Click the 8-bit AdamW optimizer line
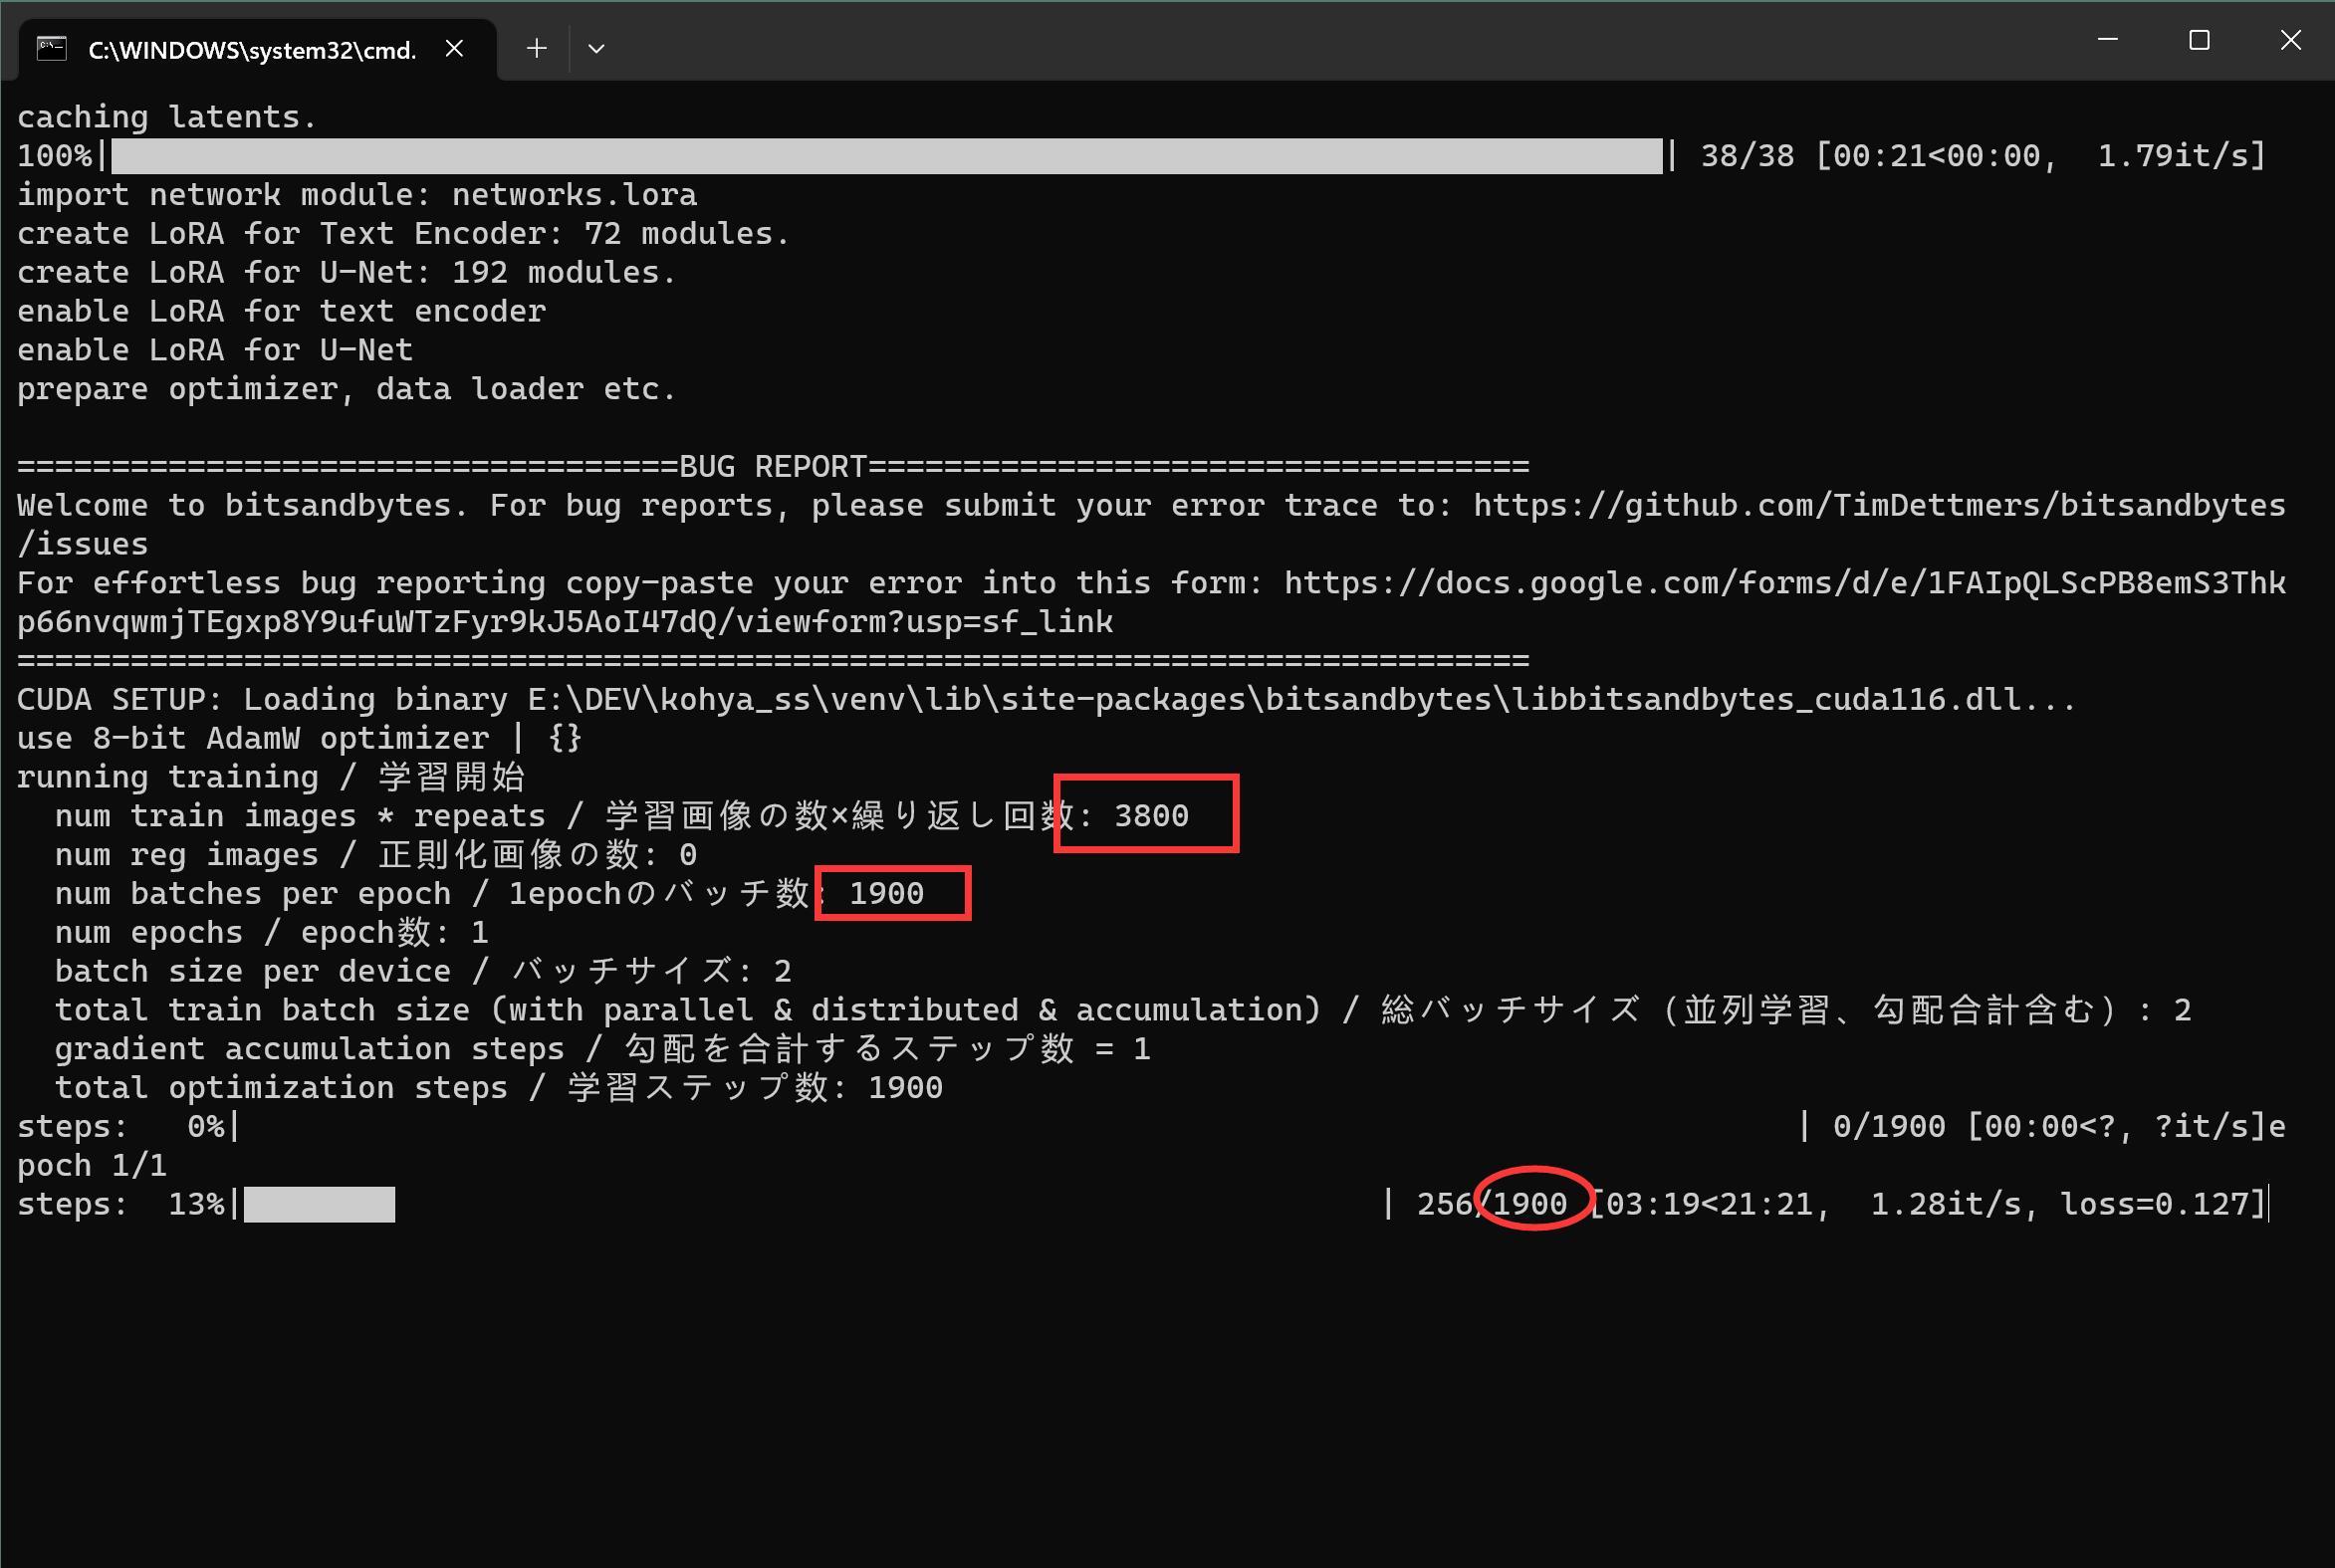2335x1568 pixels. click(x=299, y=739)
